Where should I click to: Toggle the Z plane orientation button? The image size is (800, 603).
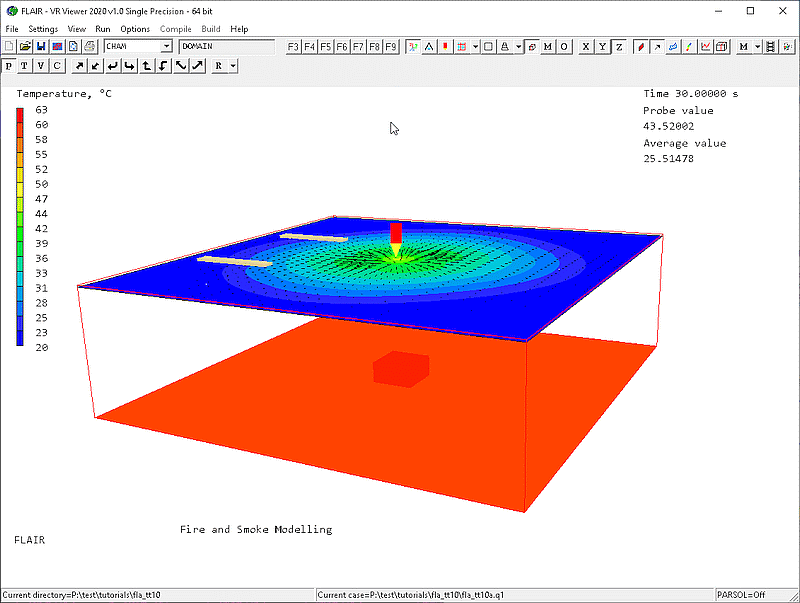(x=618, y=46)
